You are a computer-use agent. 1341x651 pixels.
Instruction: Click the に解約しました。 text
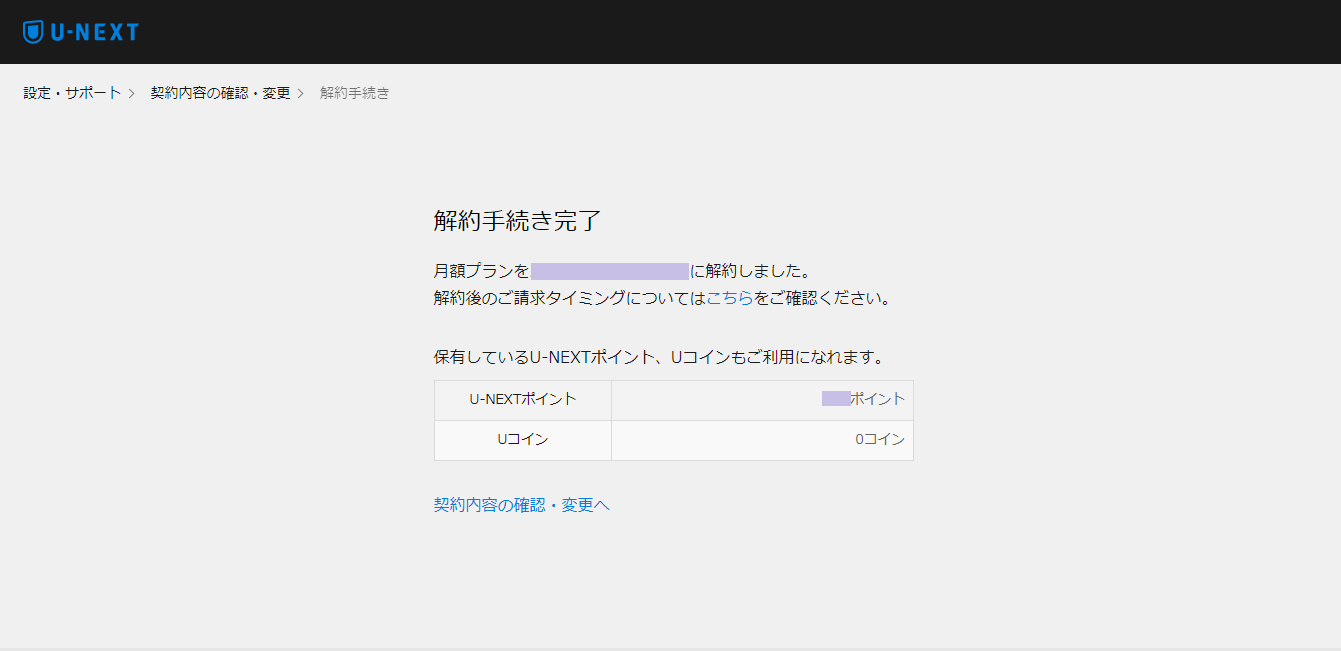point(750,271)
